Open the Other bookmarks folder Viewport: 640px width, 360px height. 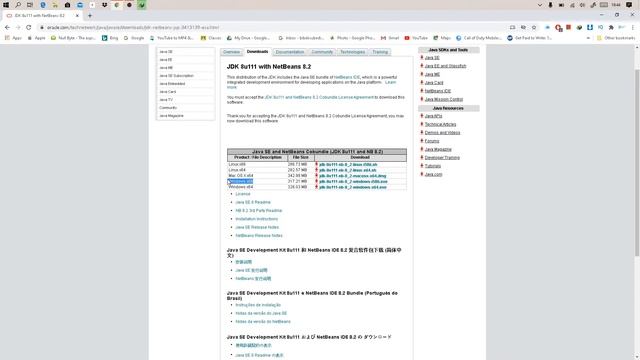[616, 38]
